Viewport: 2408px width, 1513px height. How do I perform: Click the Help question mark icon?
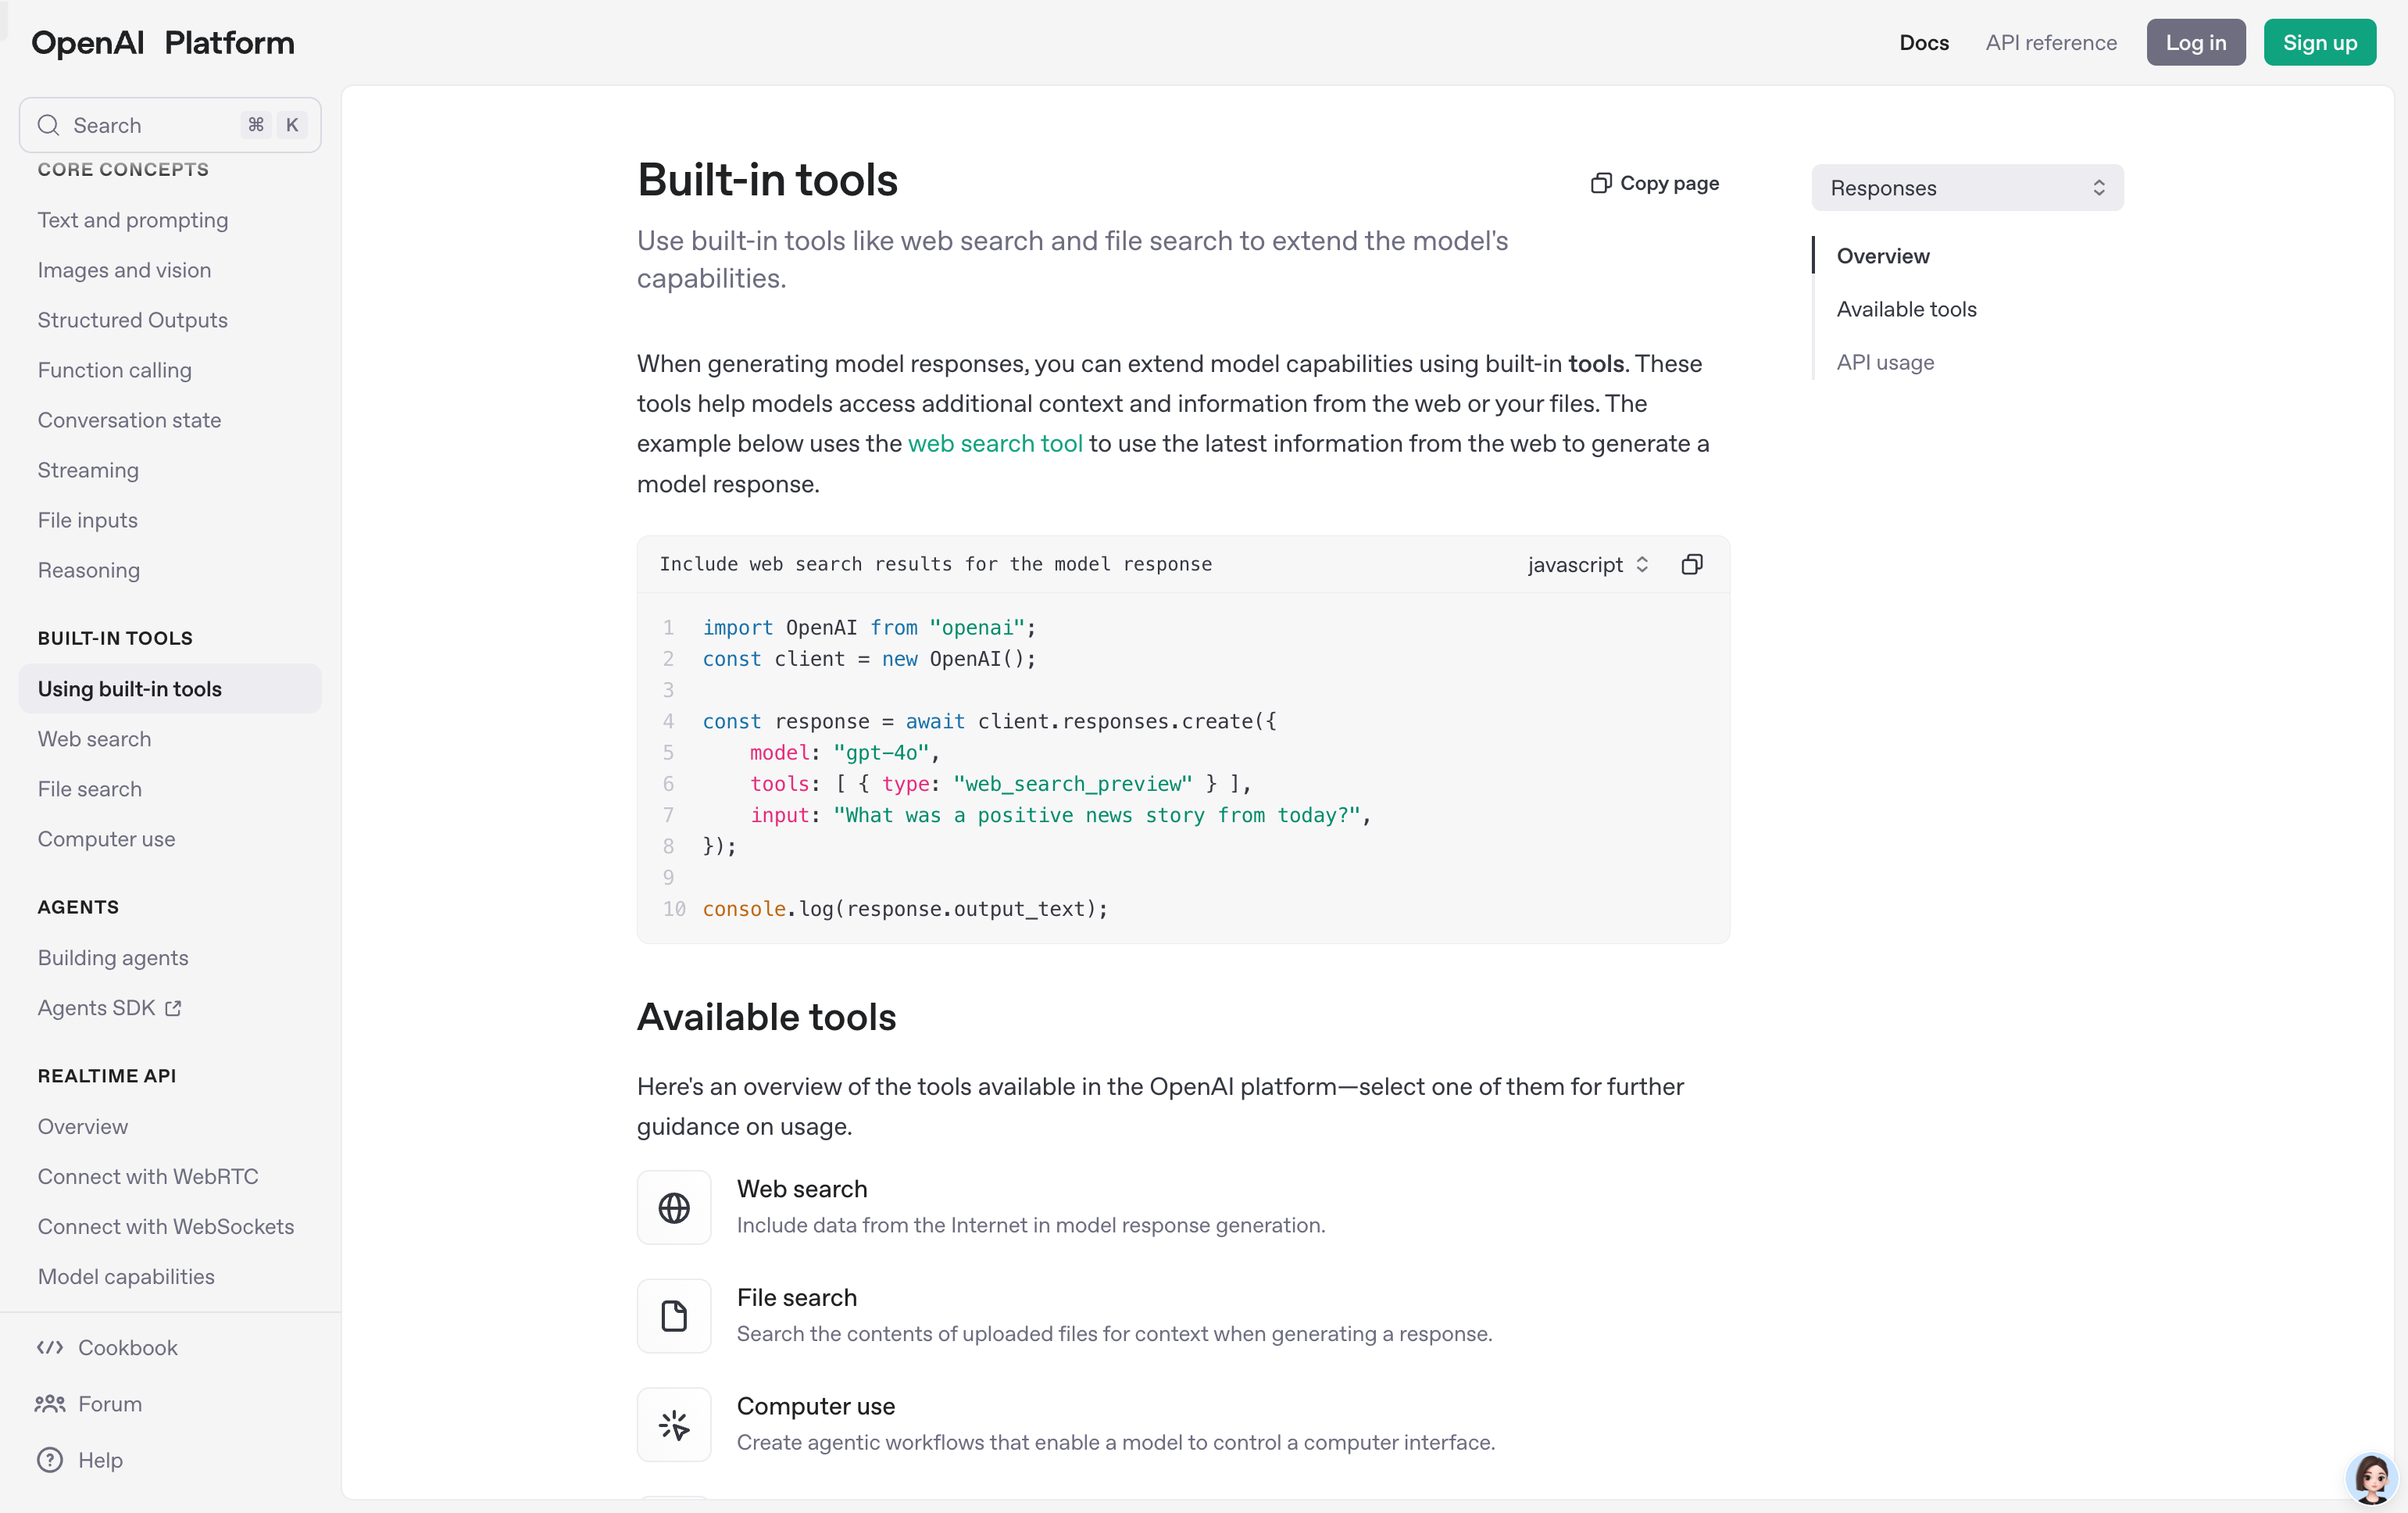coord(50,1459)
